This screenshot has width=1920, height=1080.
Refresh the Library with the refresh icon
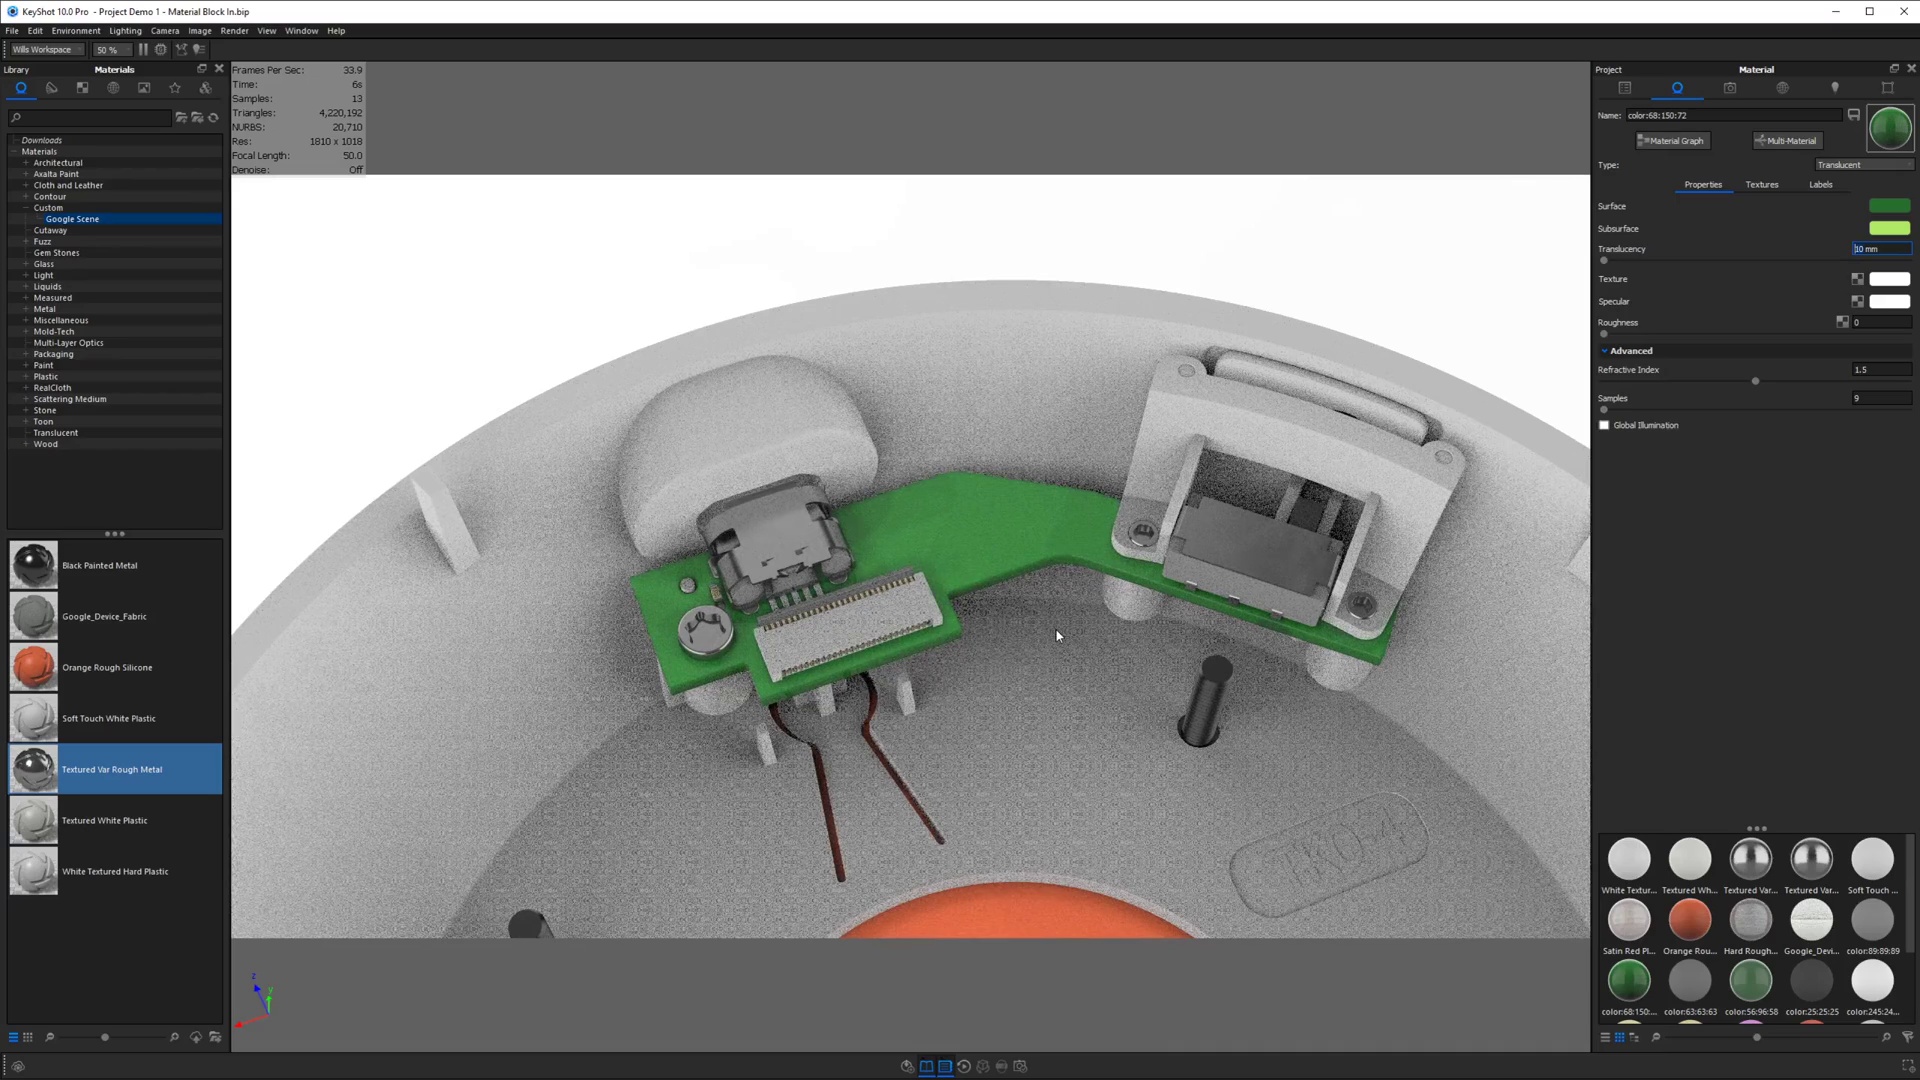pos(213,117)
